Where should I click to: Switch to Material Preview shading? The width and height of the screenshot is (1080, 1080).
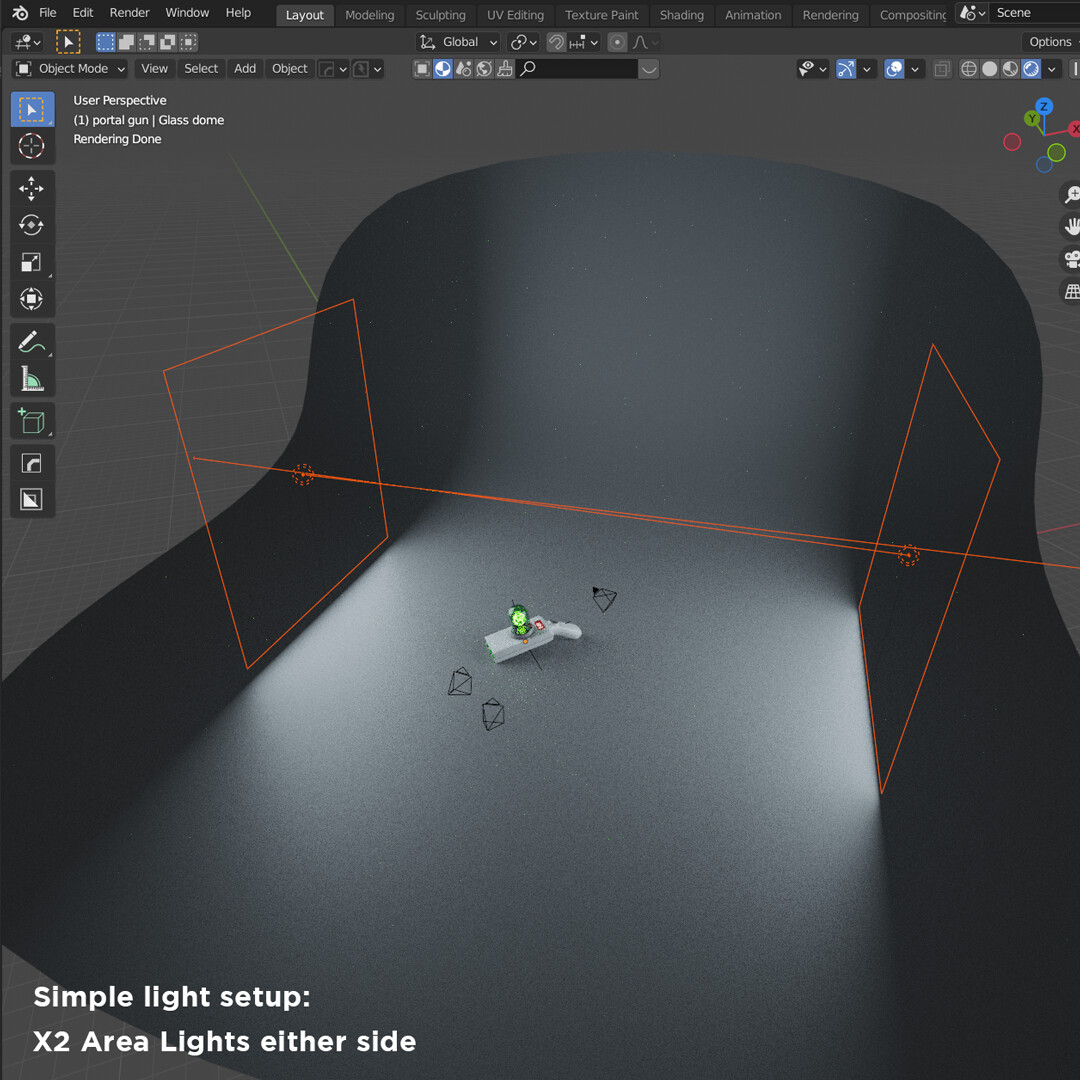point(1010,69)
